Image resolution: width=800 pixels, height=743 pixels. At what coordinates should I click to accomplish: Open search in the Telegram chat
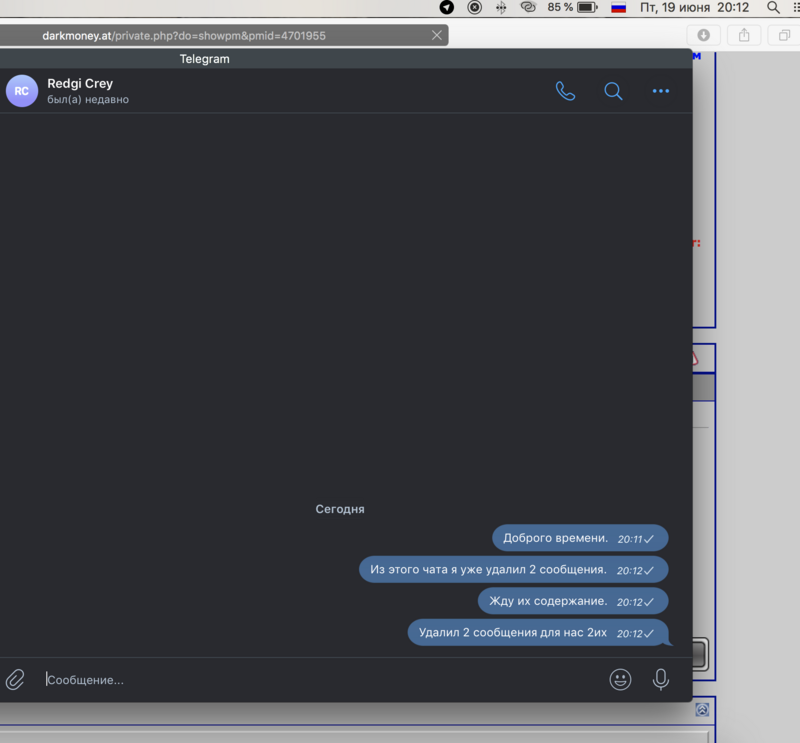tap(613, 91)
